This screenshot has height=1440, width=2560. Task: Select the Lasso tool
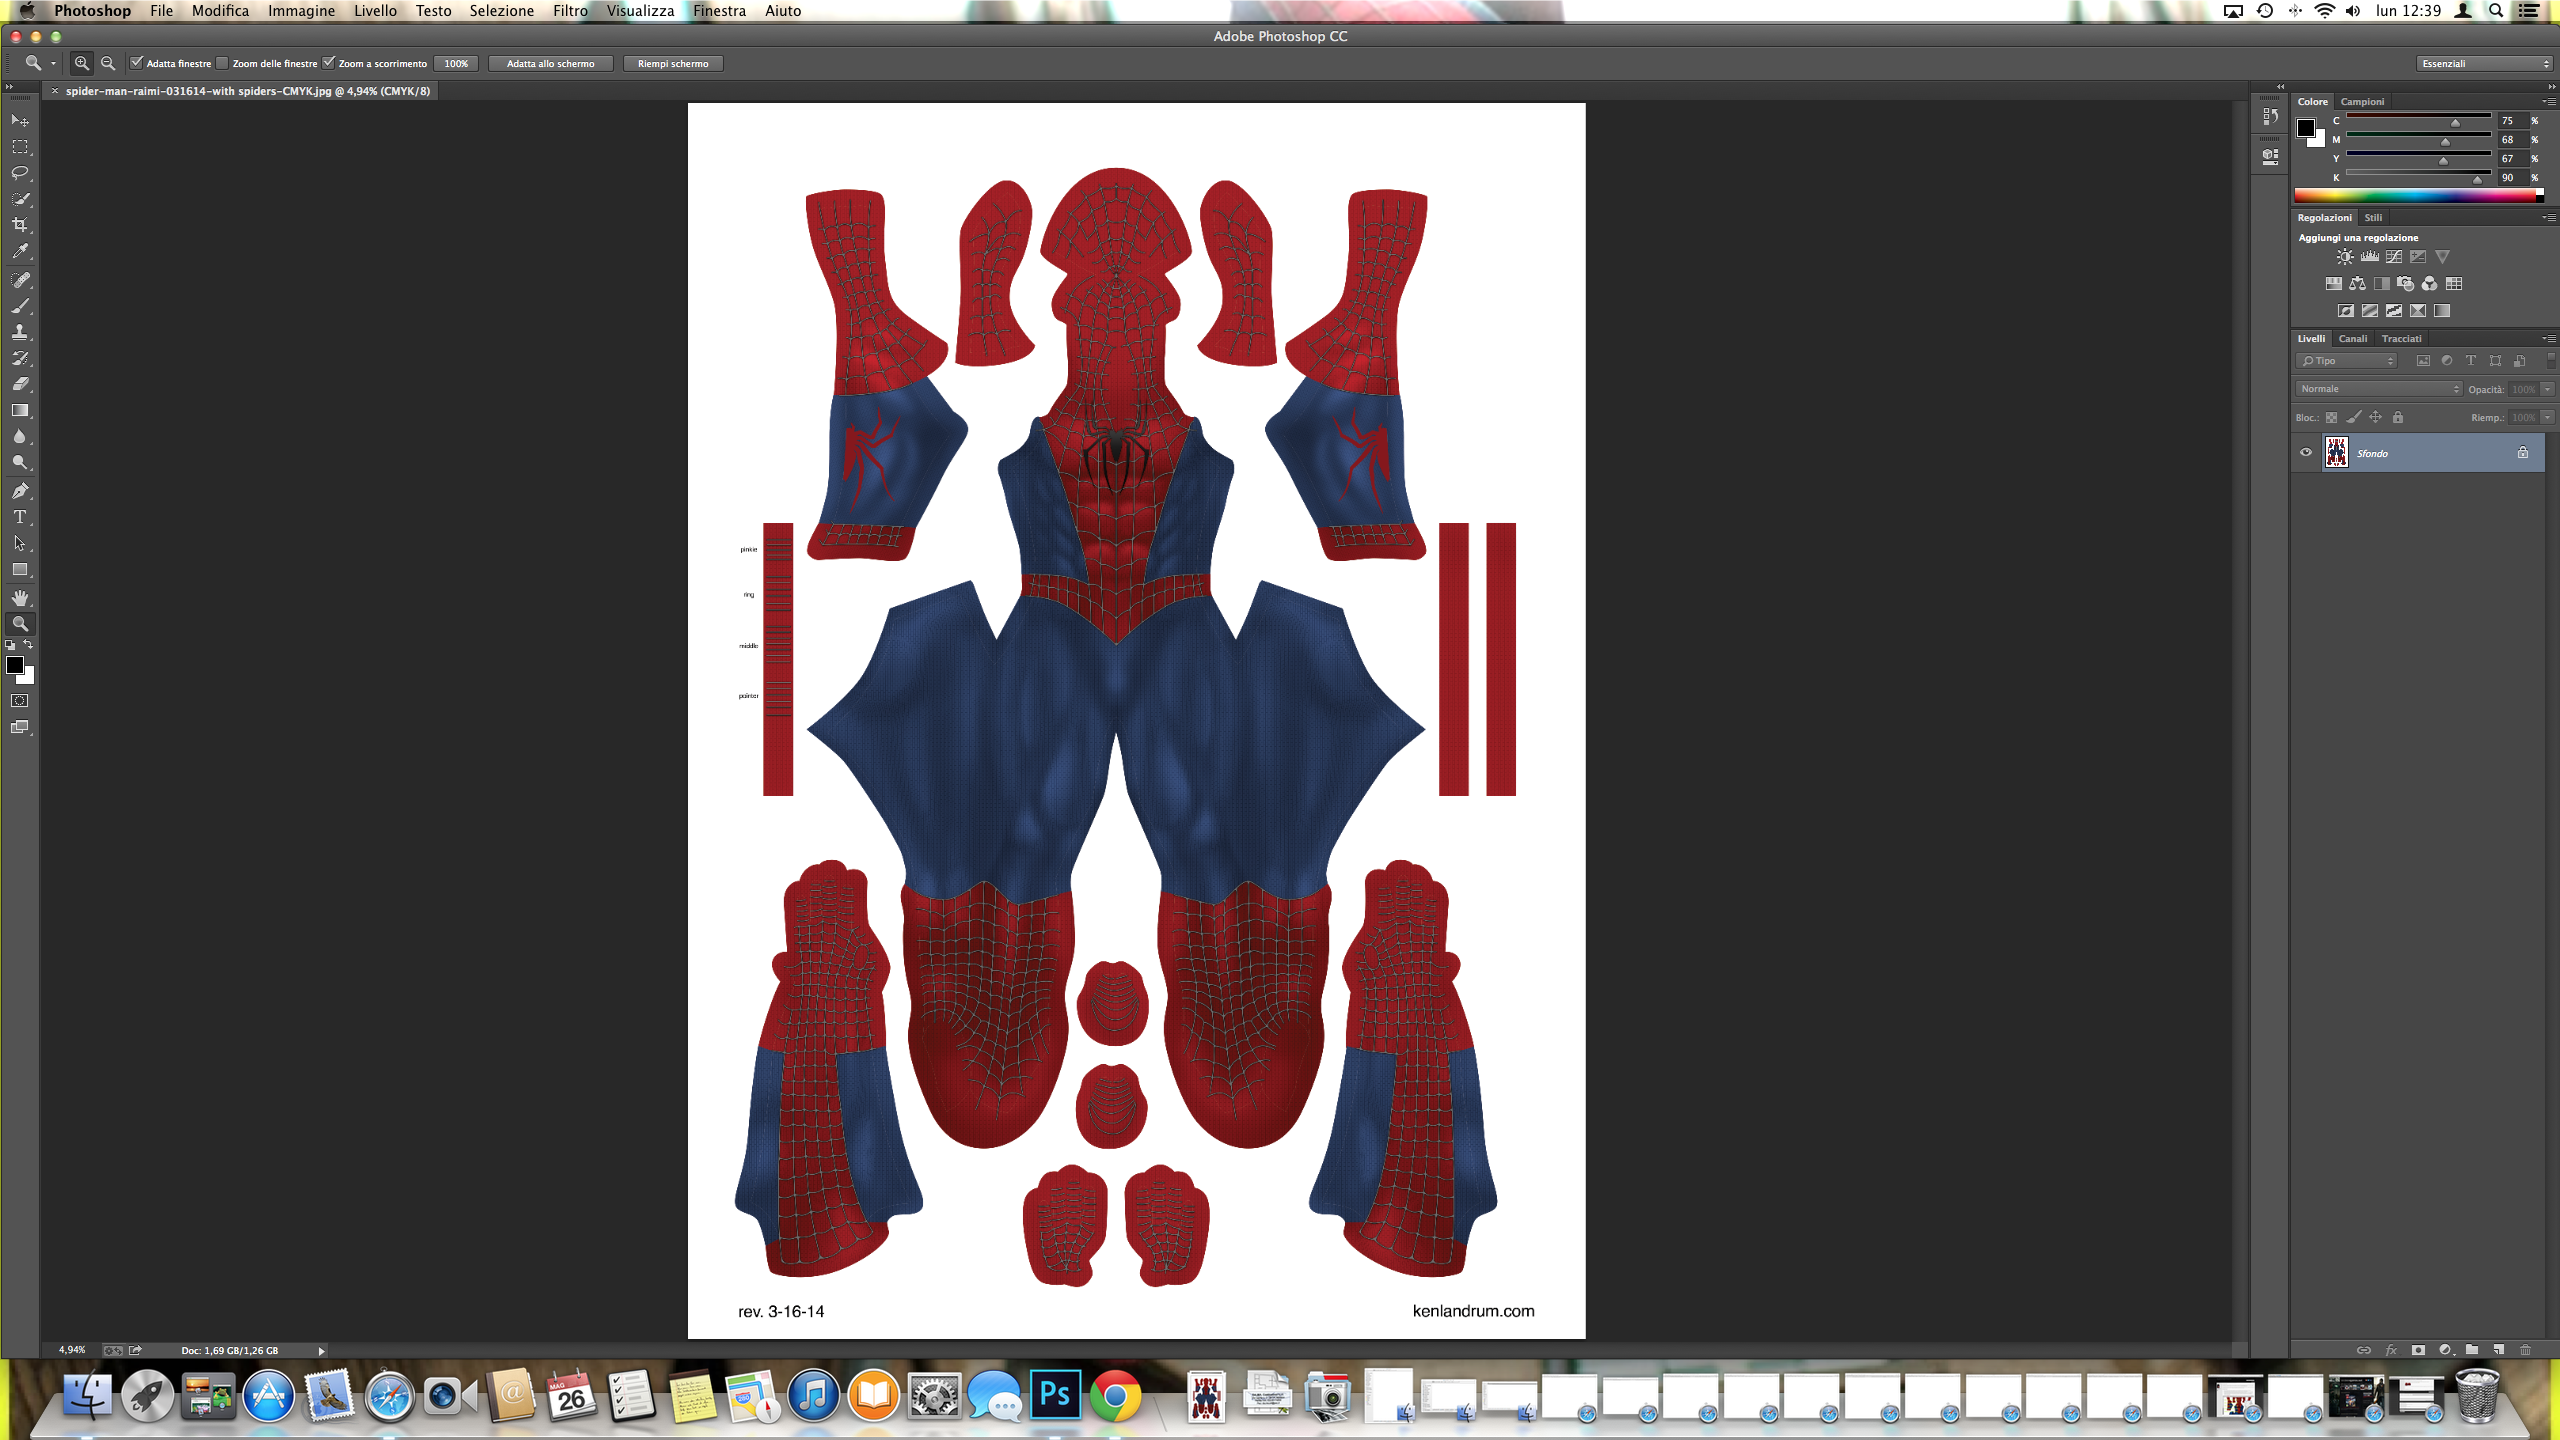20,173
